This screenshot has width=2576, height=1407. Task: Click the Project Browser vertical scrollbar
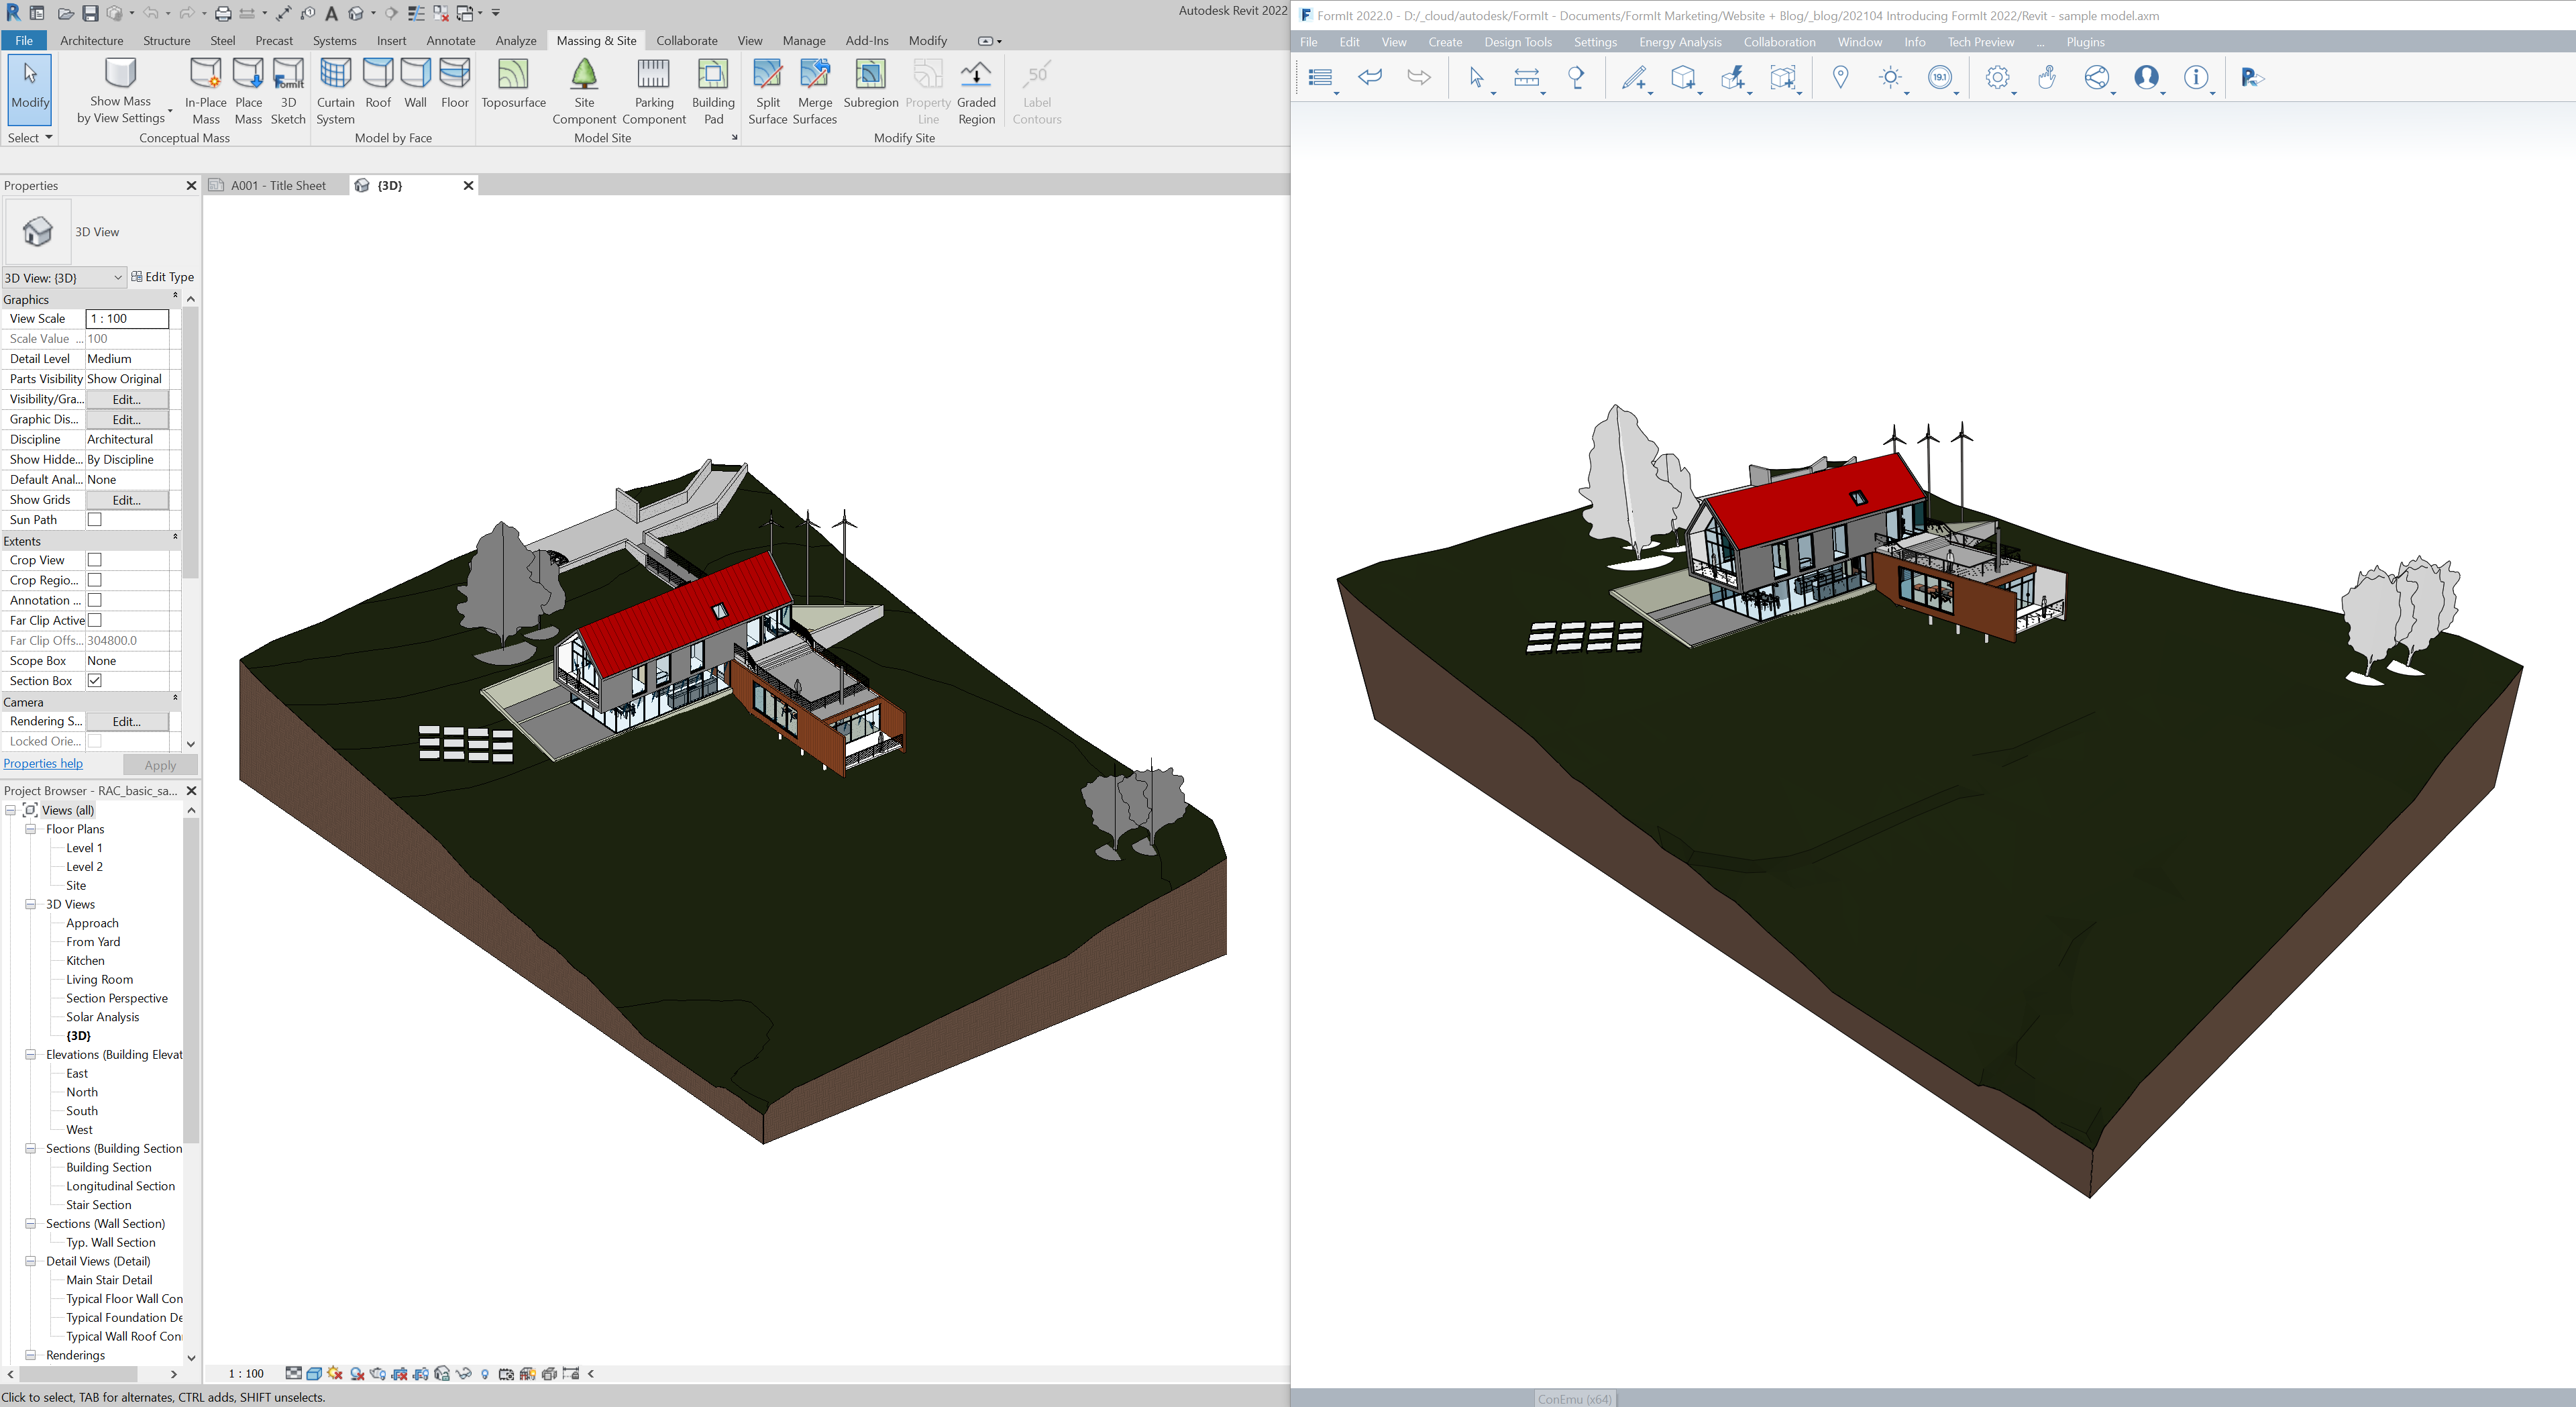(x=191, y=980)
